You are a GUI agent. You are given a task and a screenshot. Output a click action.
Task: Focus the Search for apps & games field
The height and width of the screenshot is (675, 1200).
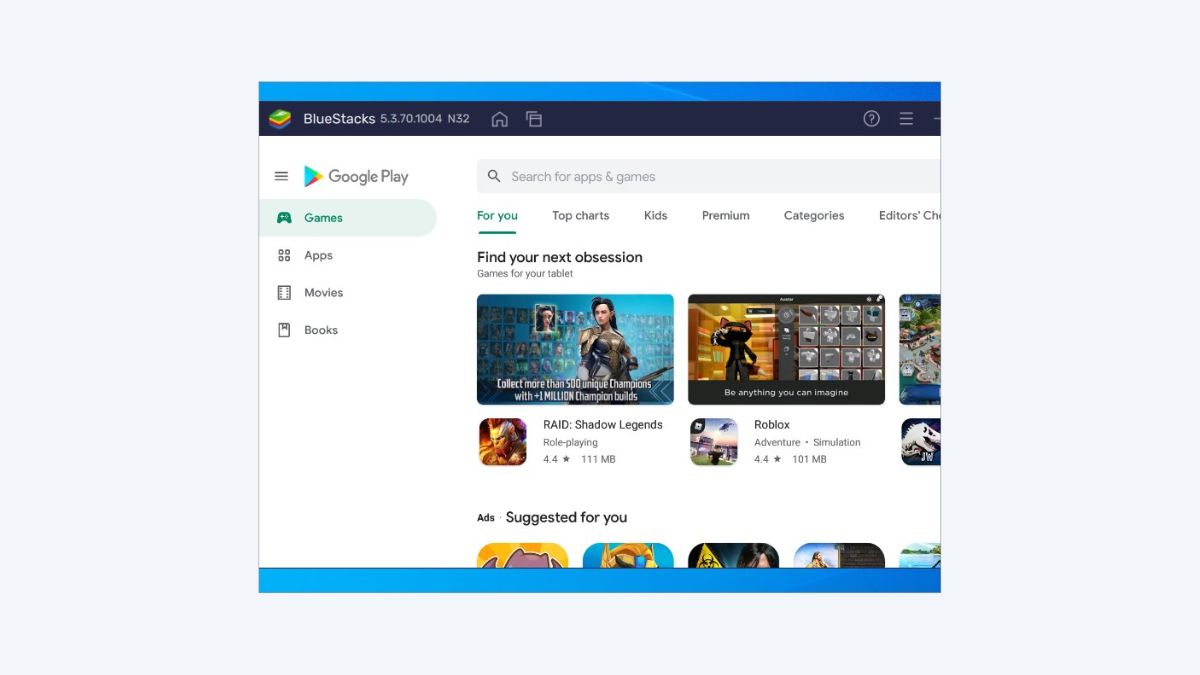click(x=709, y=176)
